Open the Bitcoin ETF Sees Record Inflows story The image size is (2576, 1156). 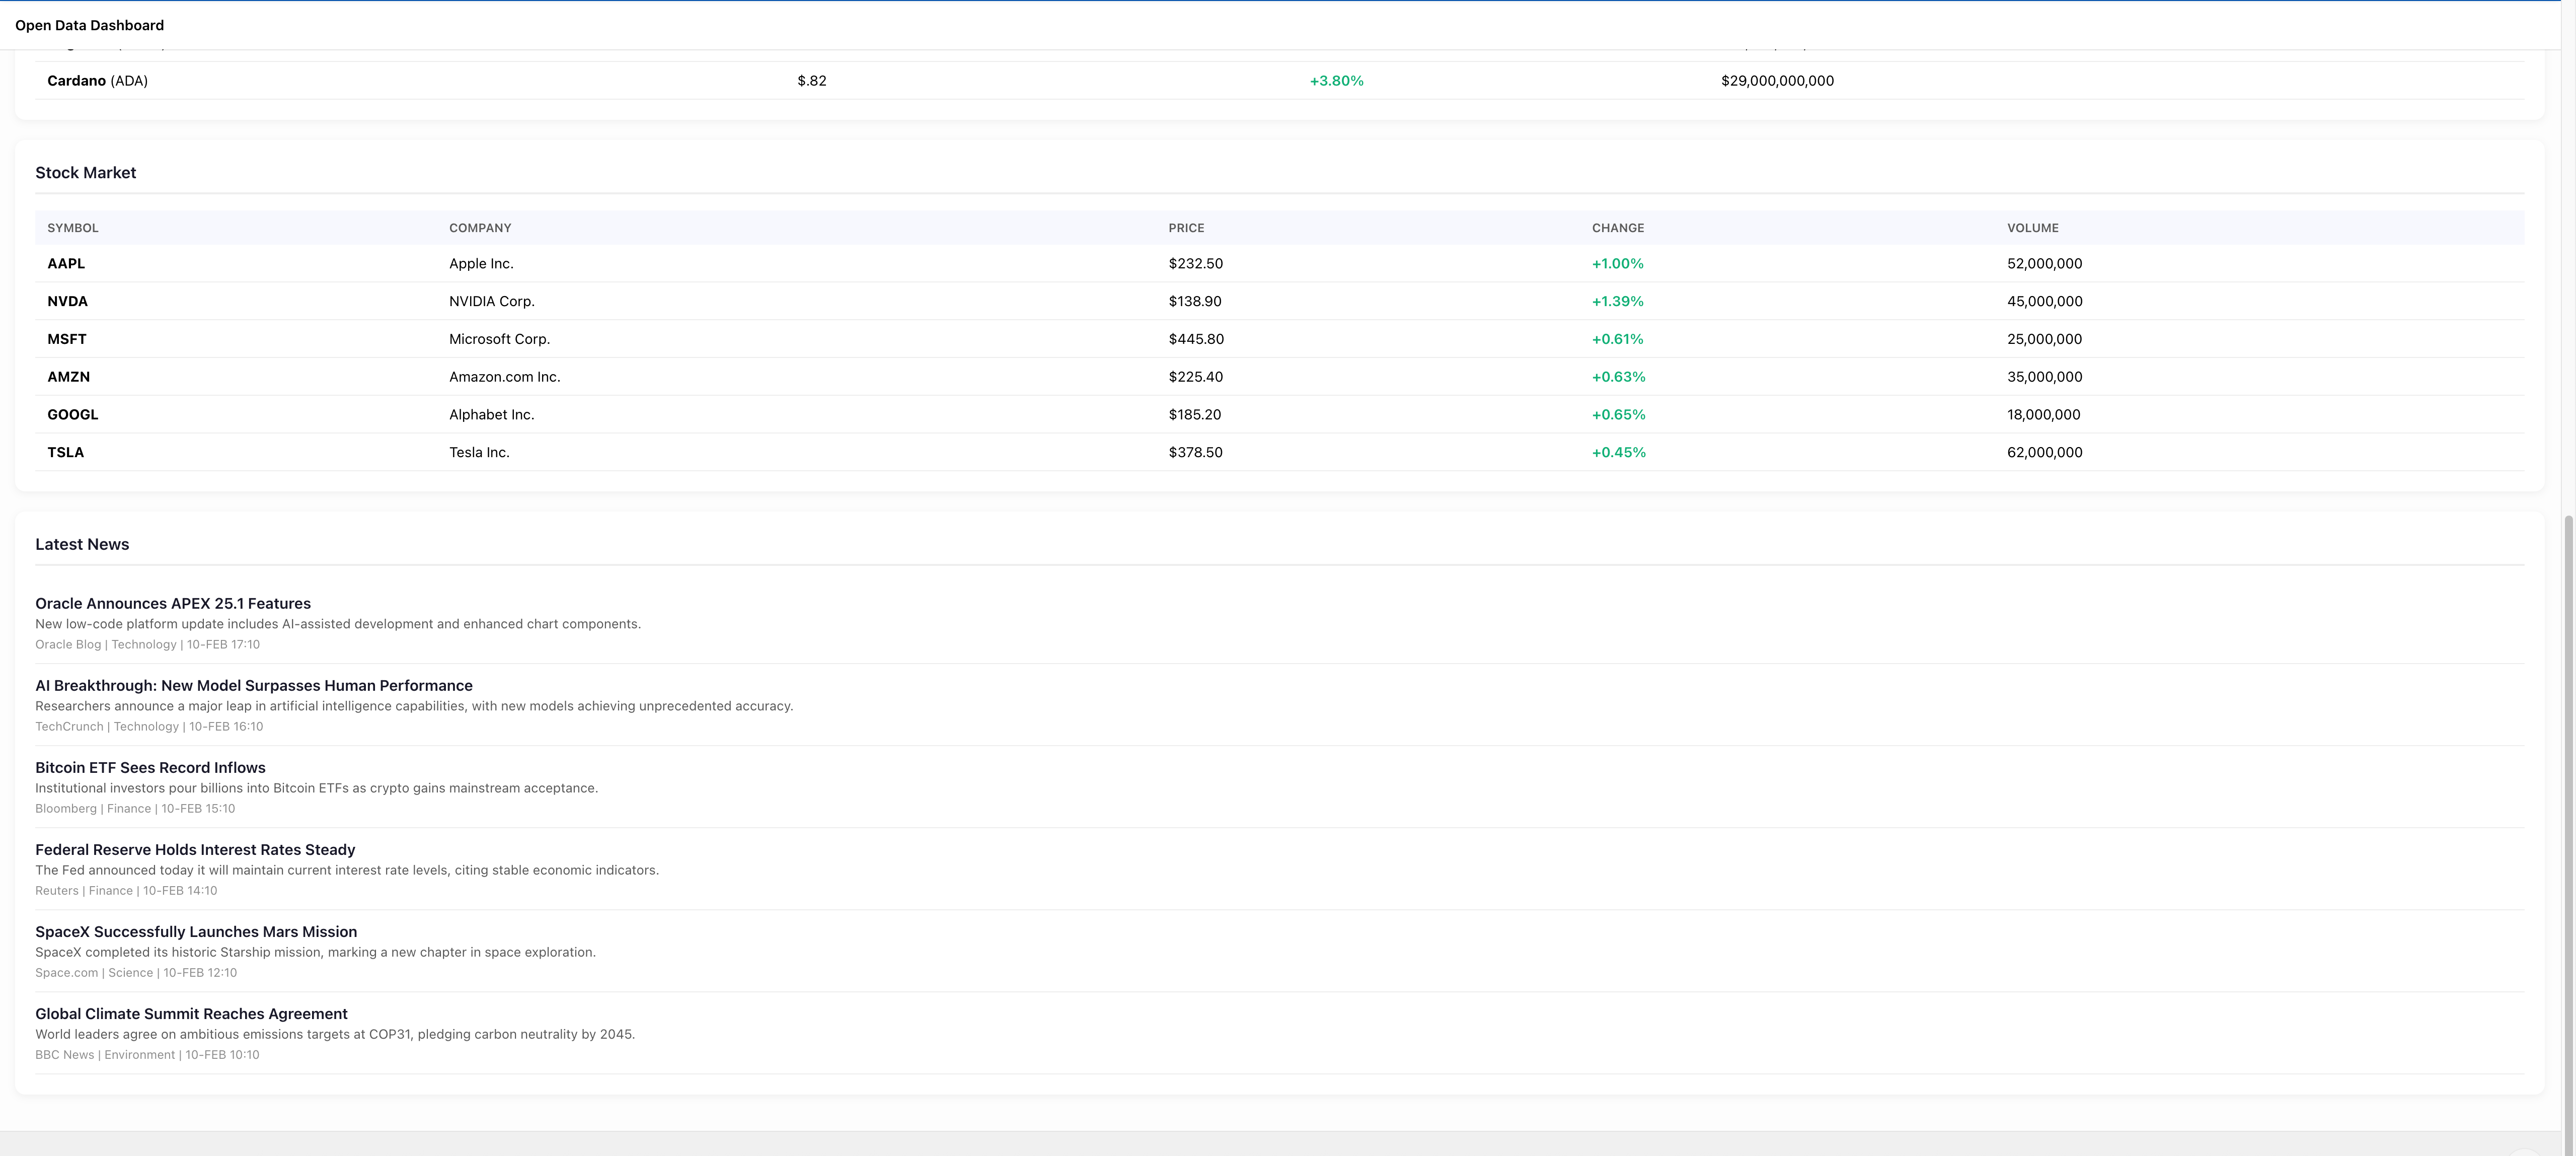[150, 767]
